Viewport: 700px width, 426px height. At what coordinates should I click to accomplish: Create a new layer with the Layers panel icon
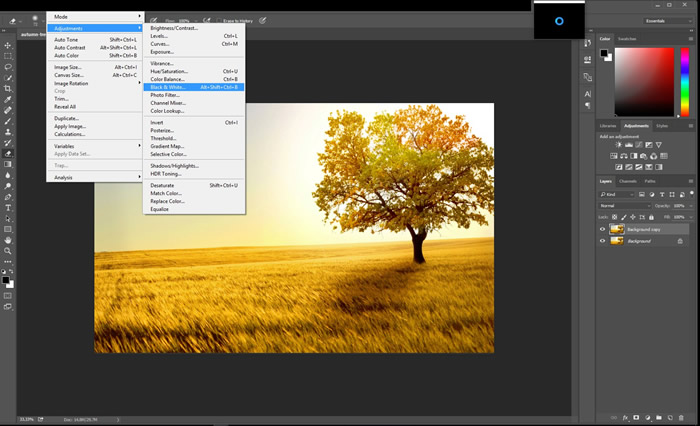(x=670, y=418)
